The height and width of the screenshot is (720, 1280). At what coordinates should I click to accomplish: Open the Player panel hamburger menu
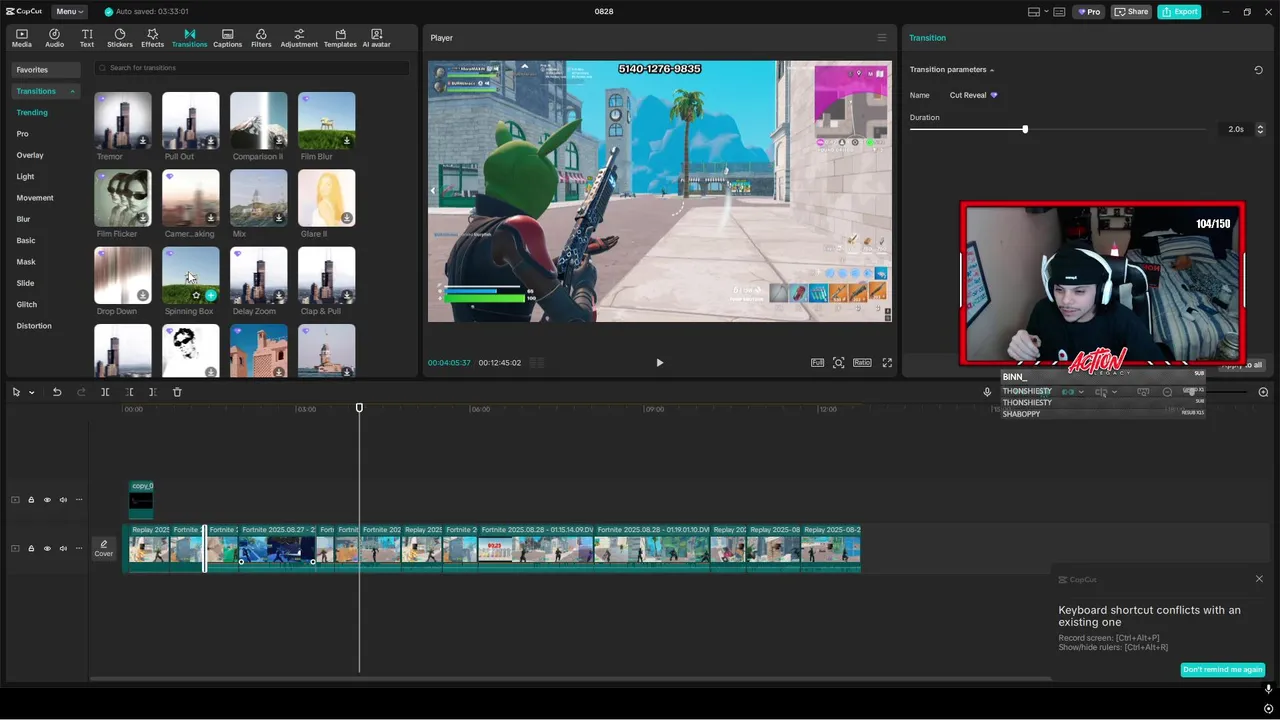881,38
